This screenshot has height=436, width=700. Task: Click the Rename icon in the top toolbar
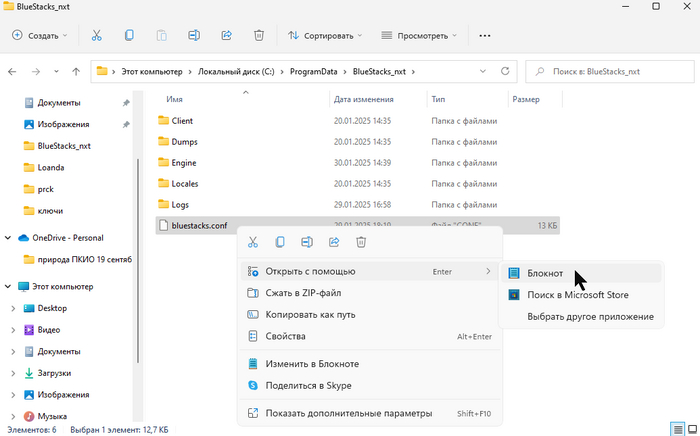pyautogui.click(x=194, y=36)
